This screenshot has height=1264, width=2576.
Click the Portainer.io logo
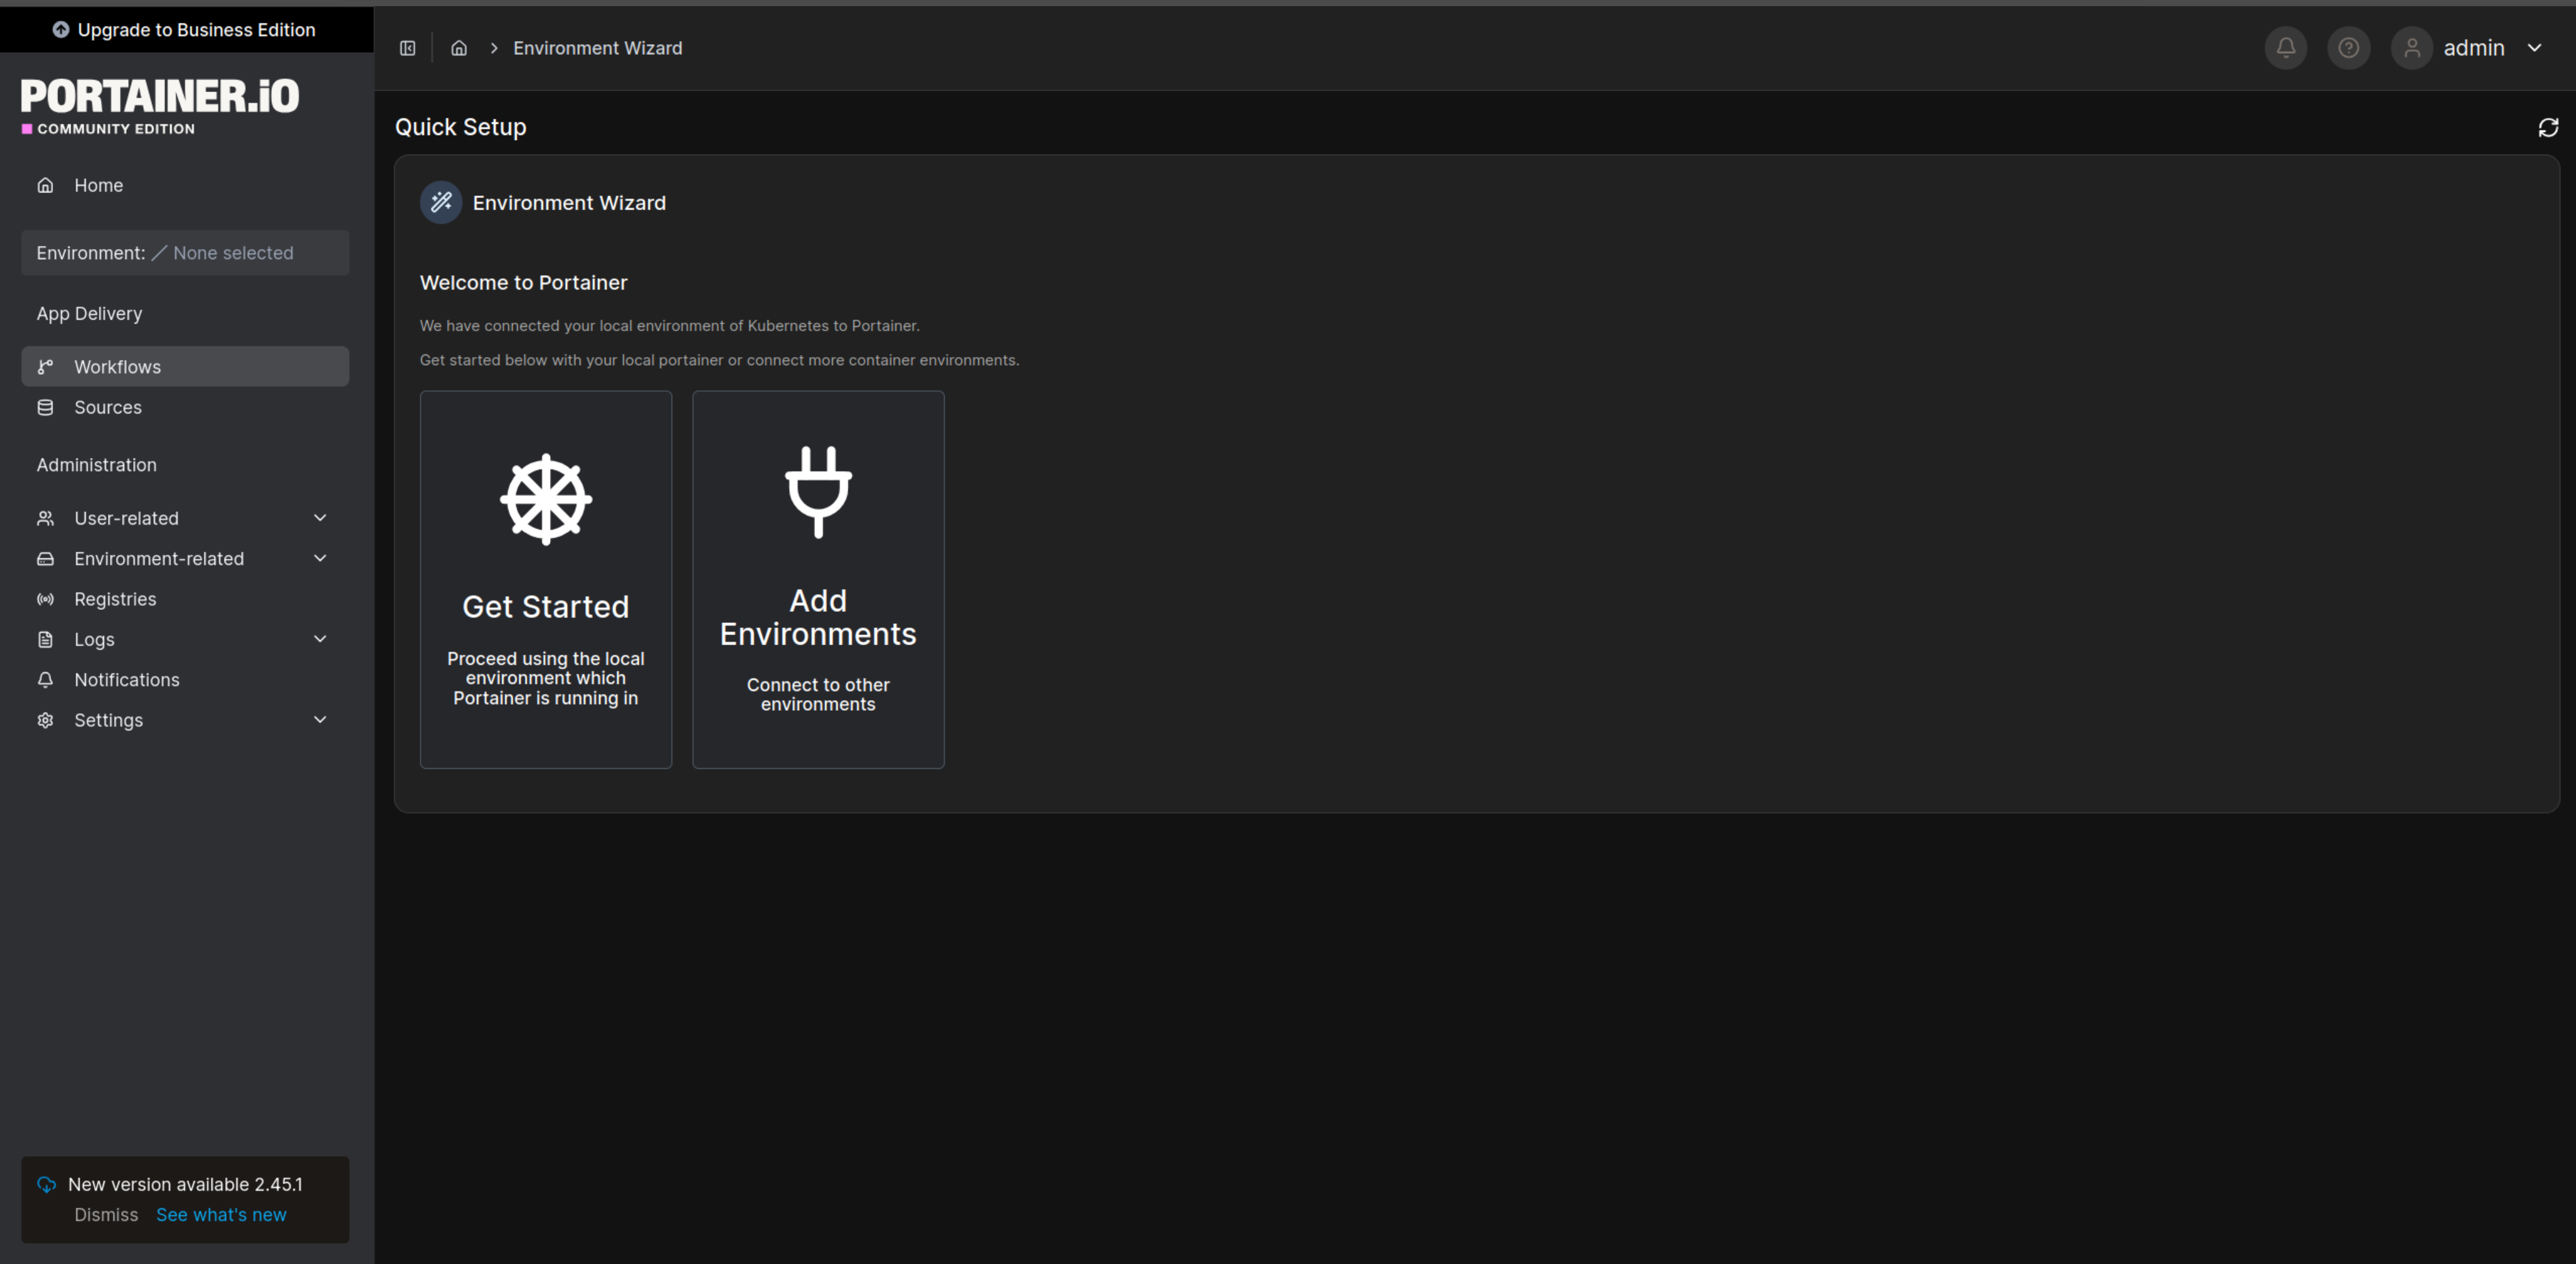(160, 107)
